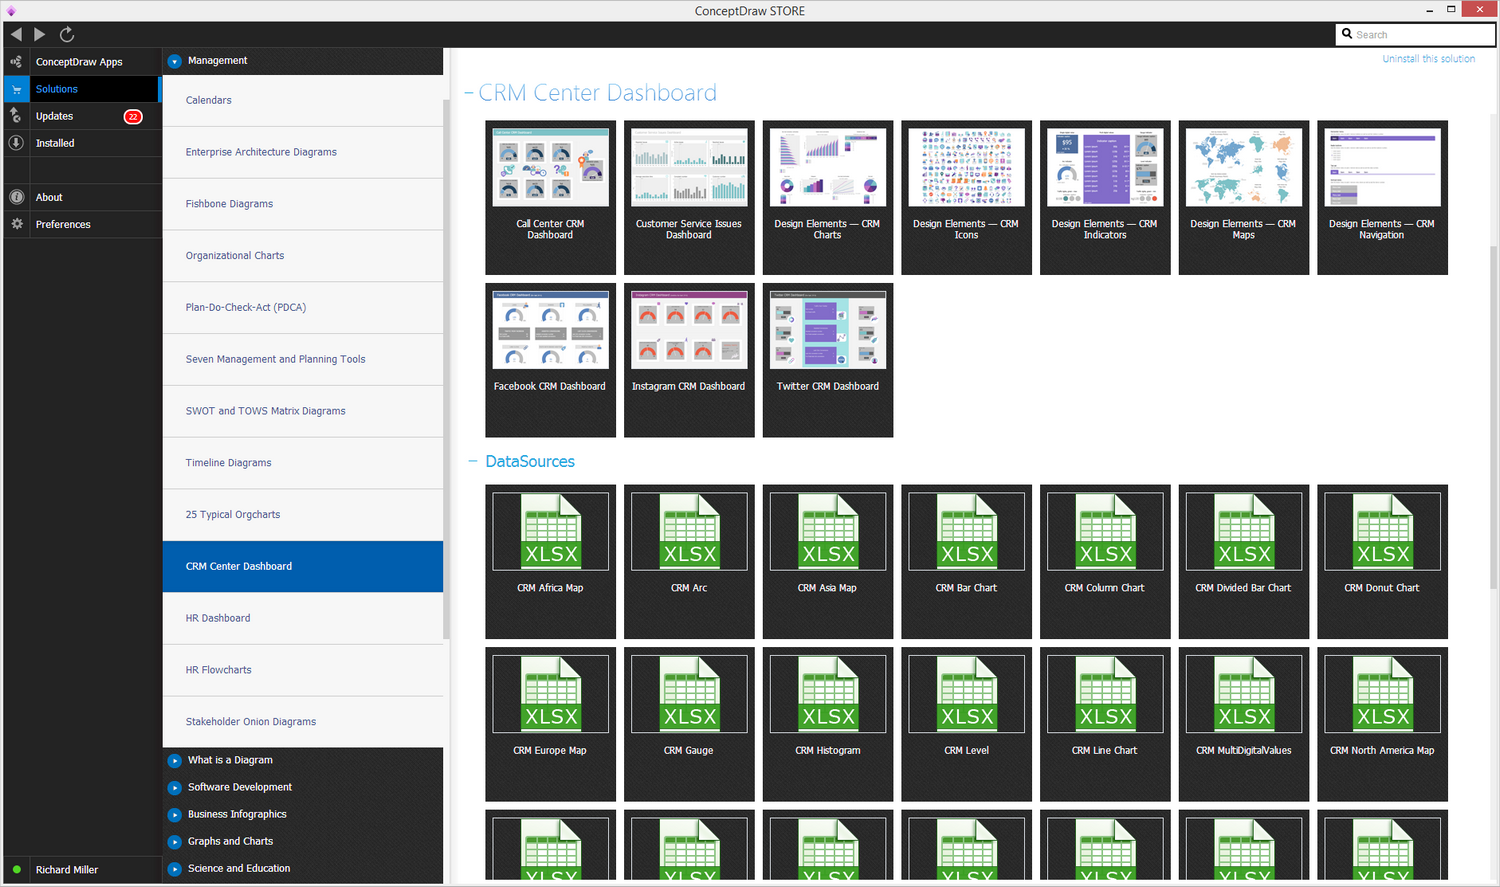The height and width of the screenshot is (887, 1500).
Task: Click the CRM Line Chart XLSX icon
Action: 1105,694
